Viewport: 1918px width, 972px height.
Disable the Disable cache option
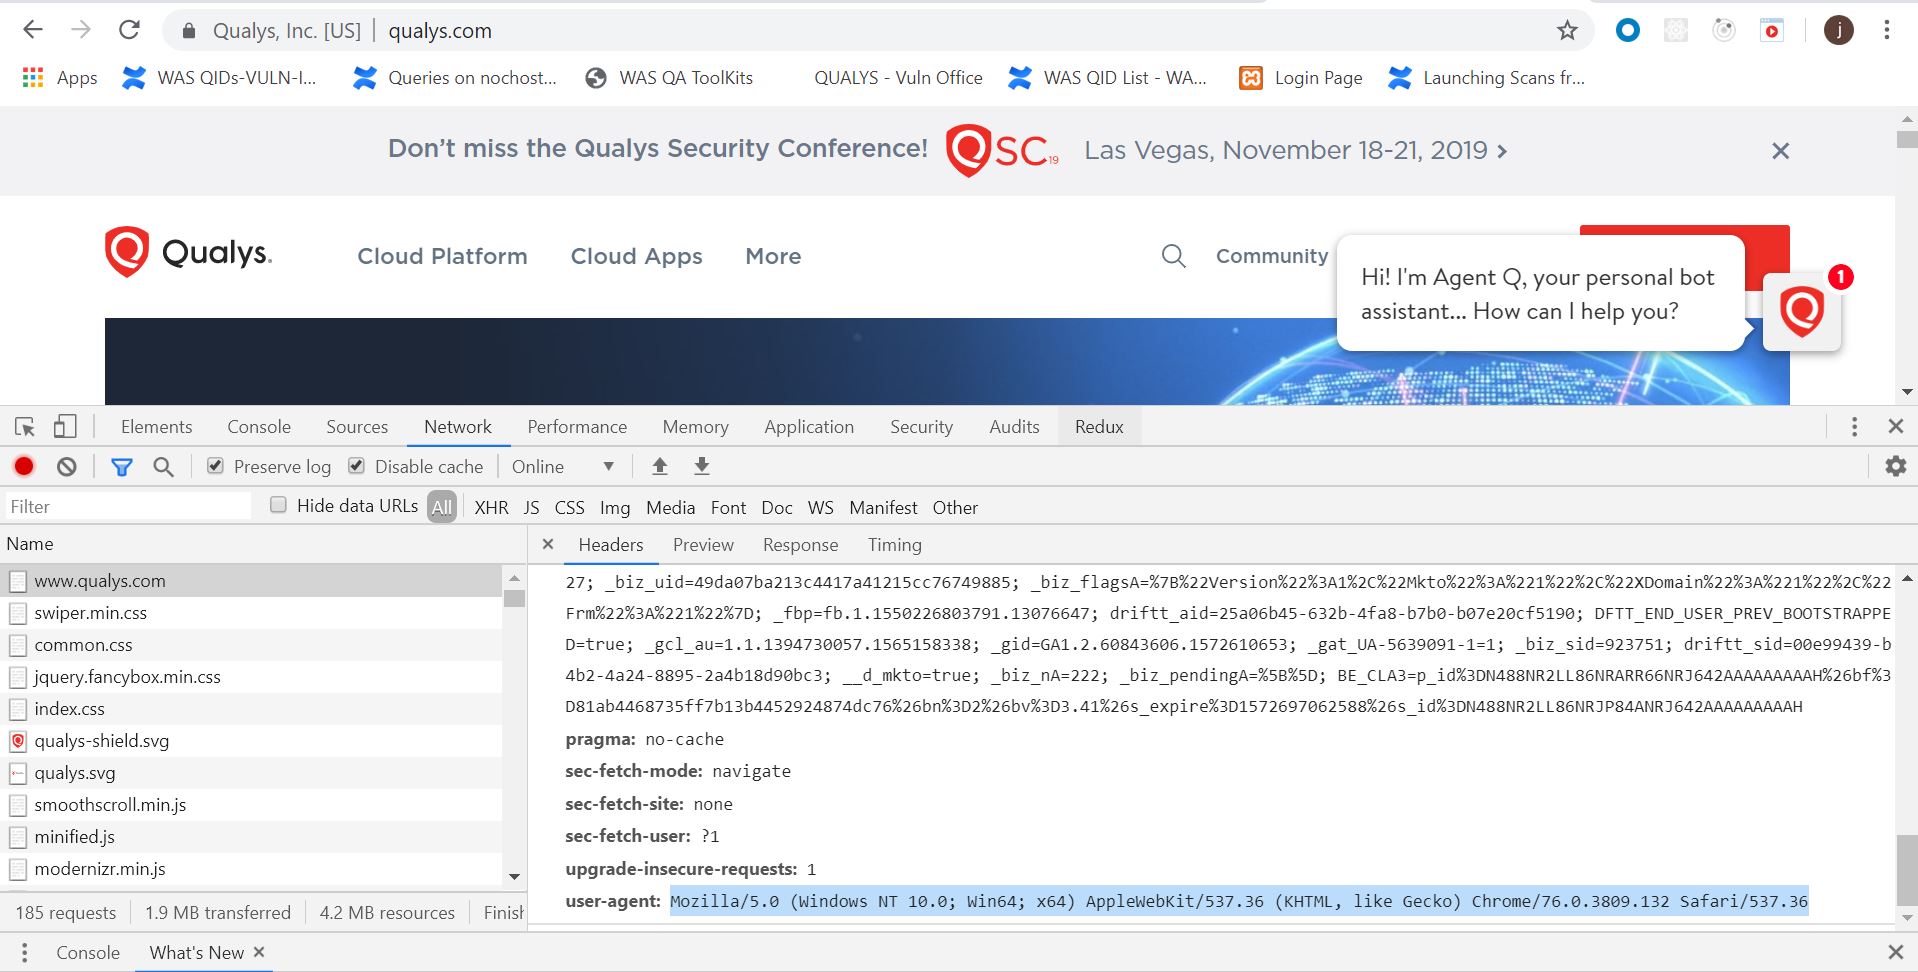coord(356,465)
